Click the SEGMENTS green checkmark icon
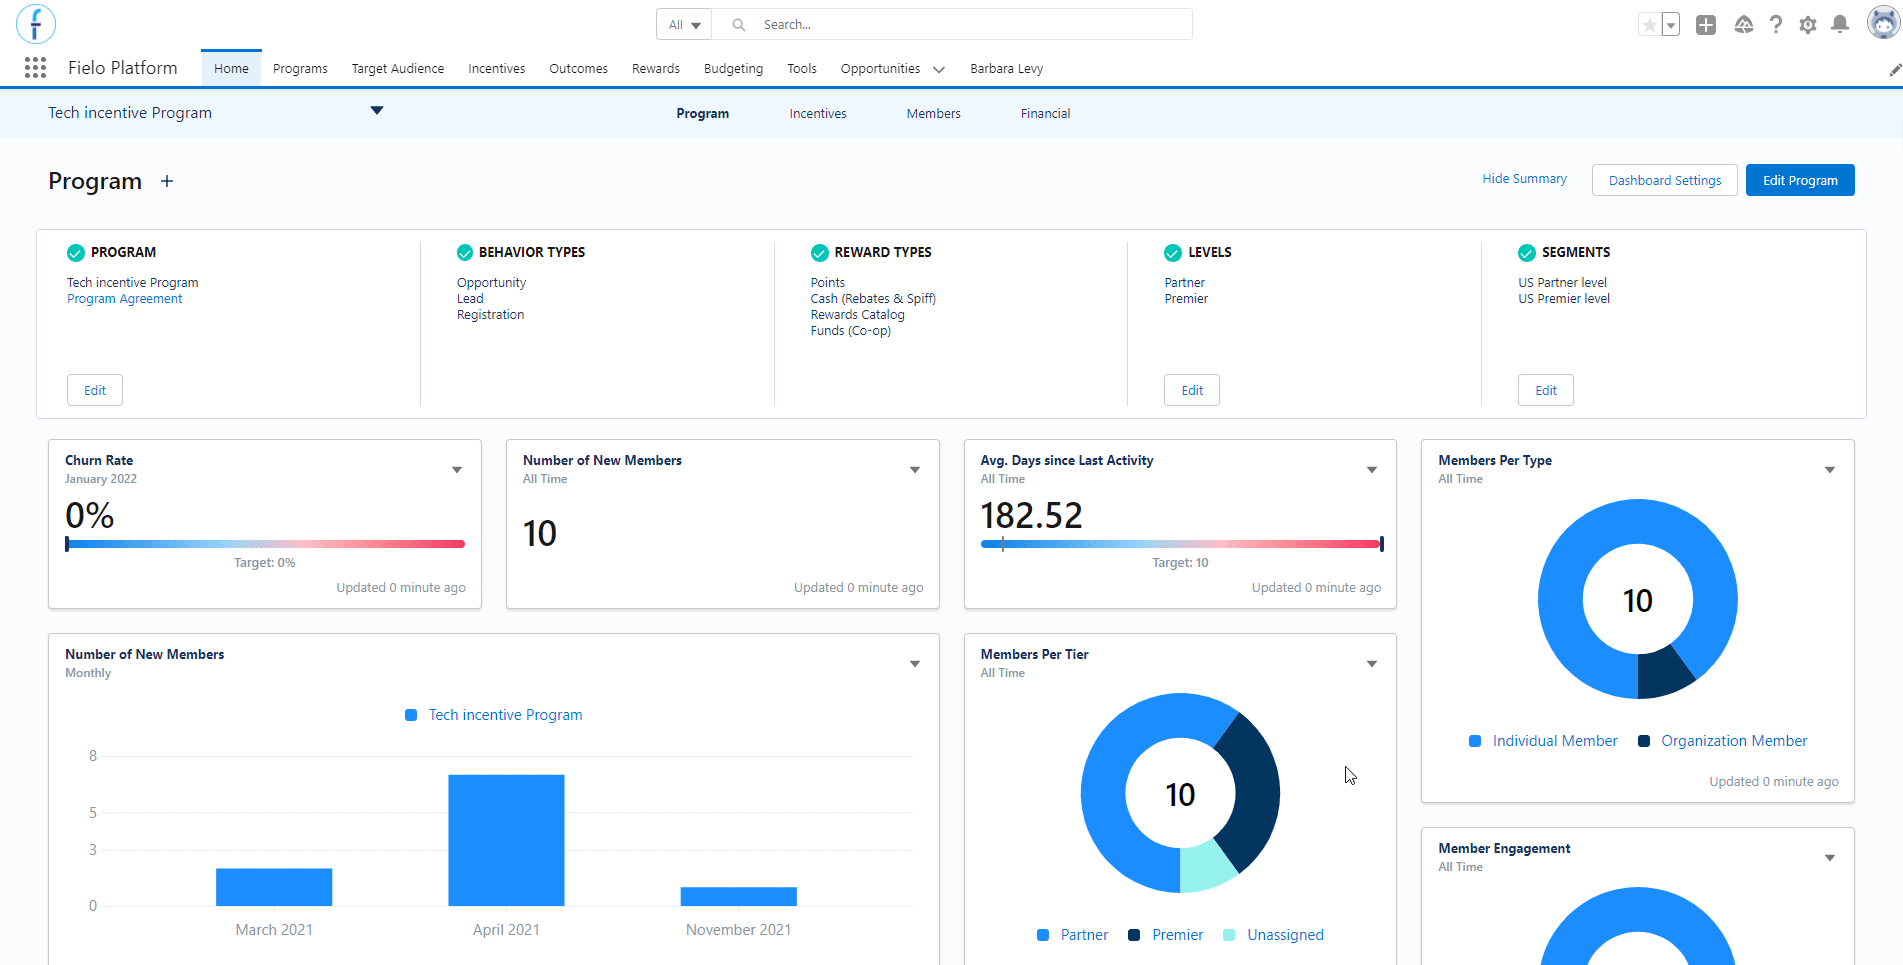 (1527, 253)
